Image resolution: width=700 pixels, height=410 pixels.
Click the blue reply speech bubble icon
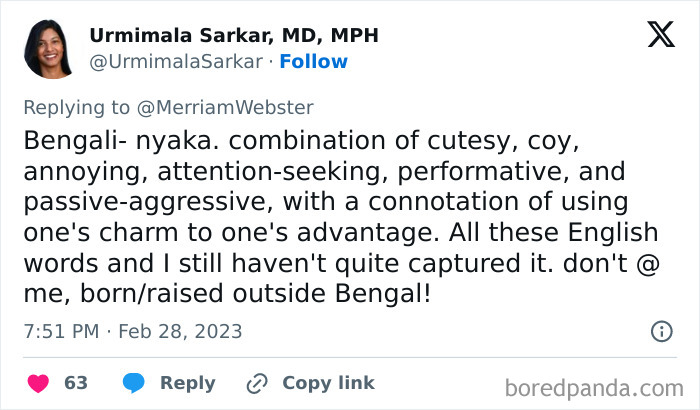click(134, 383)
